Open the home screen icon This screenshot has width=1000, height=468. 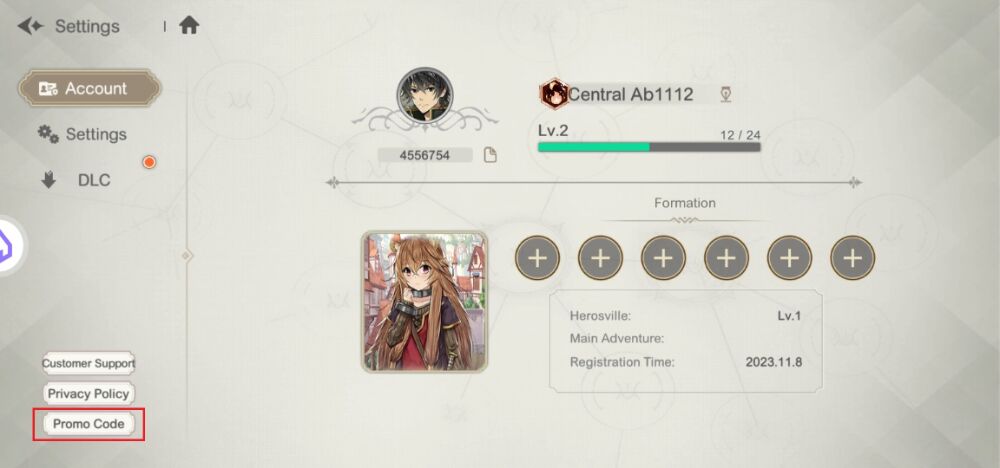[189, 26]
